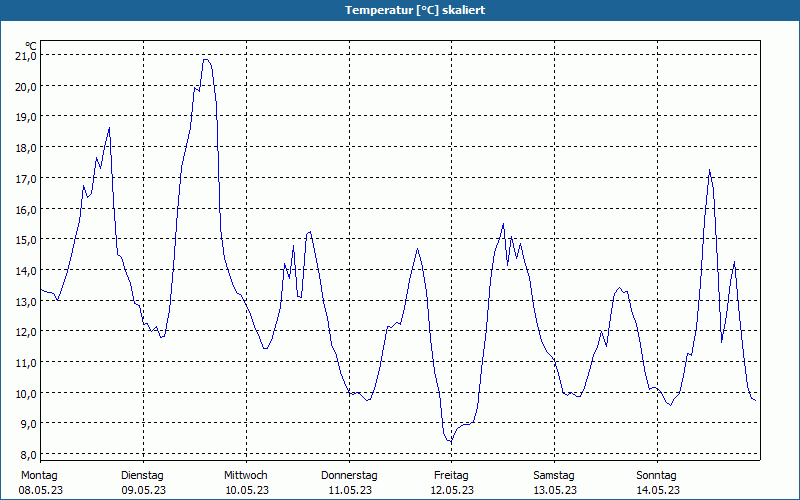
Task: Click the Dienstag 09.05.23 axis label
Action: pyautogui.click(x=143, y=483)
